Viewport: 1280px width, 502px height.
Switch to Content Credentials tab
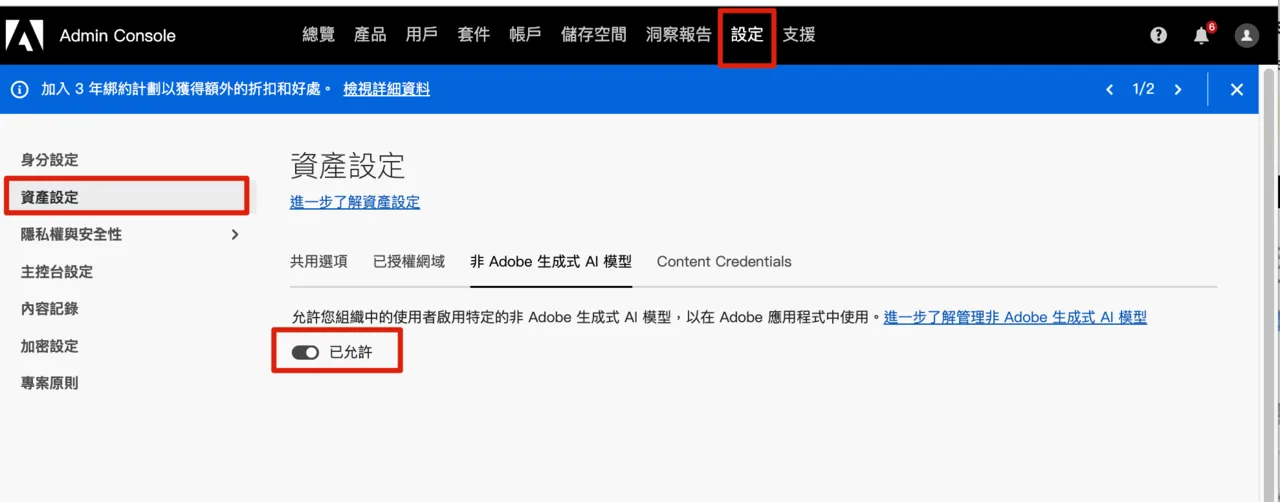click(724, 262)
